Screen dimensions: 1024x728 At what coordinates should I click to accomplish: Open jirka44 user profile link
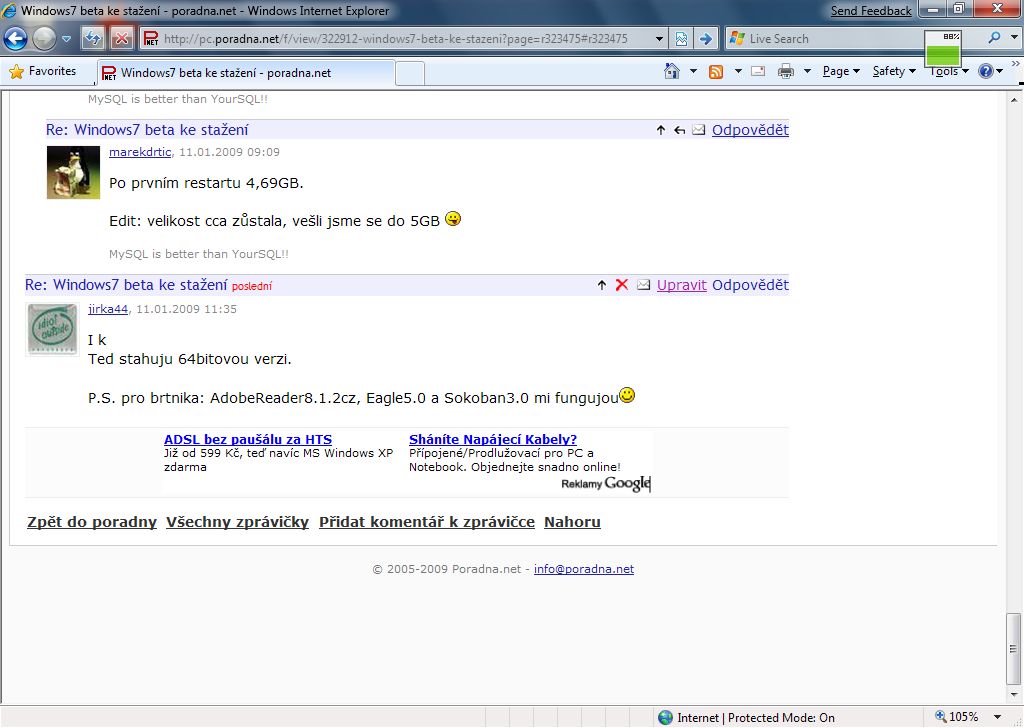pyautogui.click(x=108, y=309)
